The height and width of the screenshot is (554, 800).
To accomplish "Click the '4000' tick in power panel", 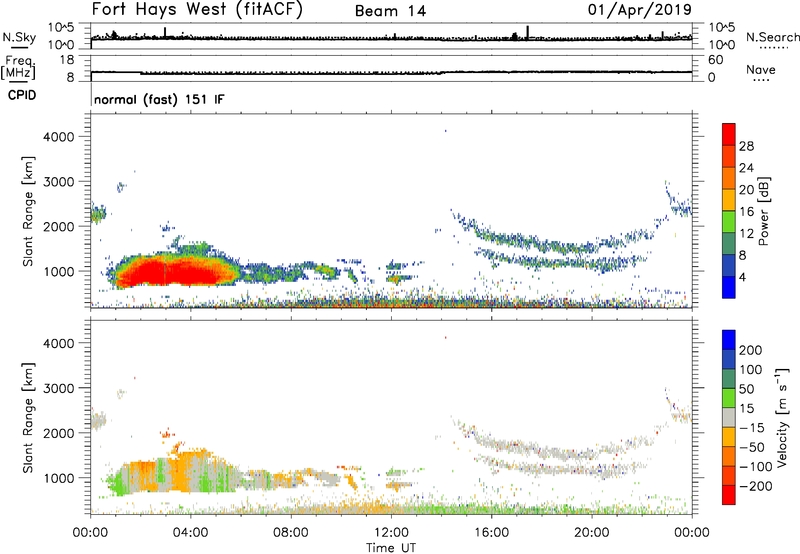I will pos(58,137).
